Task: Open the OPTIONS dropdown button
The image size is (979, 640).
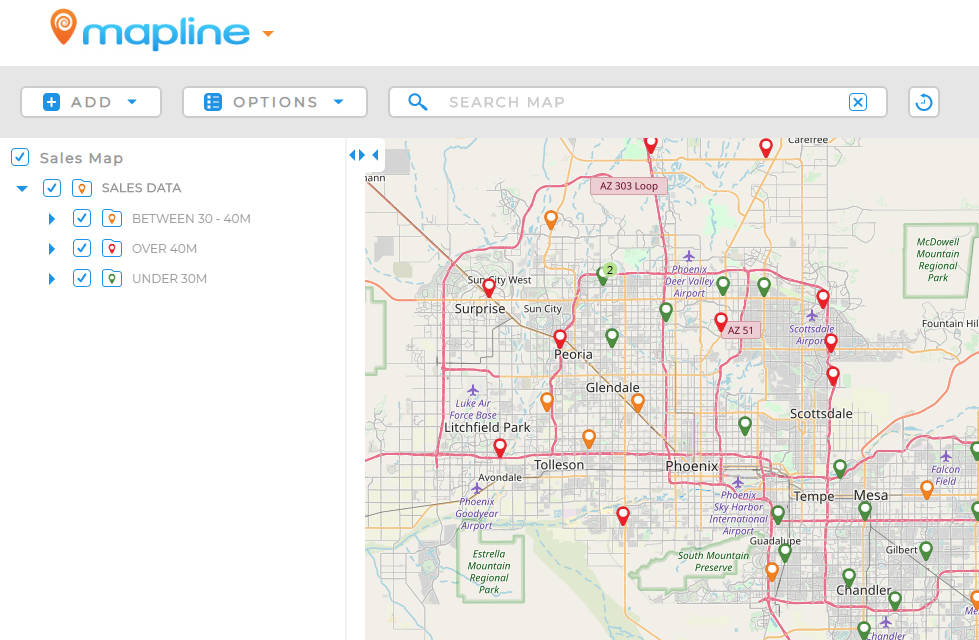Action: pyautogui.click(x=275, y=102)
